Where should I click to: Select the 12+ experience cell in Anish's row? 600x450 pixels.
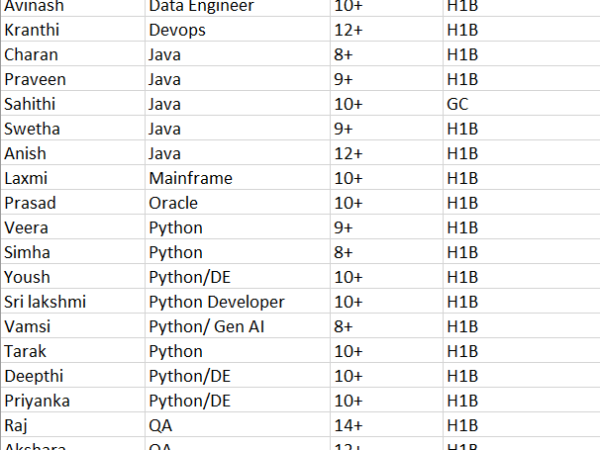348,153
